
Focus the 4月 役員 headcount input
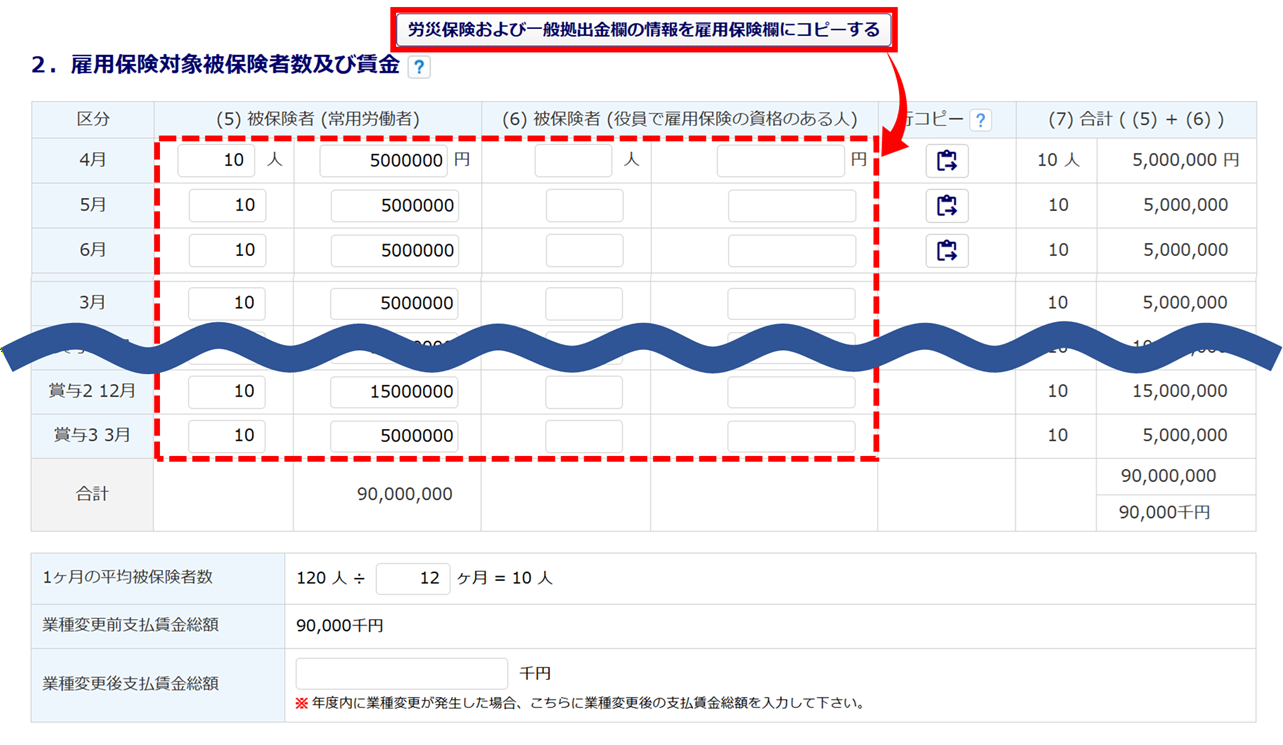tap(573, 161)
